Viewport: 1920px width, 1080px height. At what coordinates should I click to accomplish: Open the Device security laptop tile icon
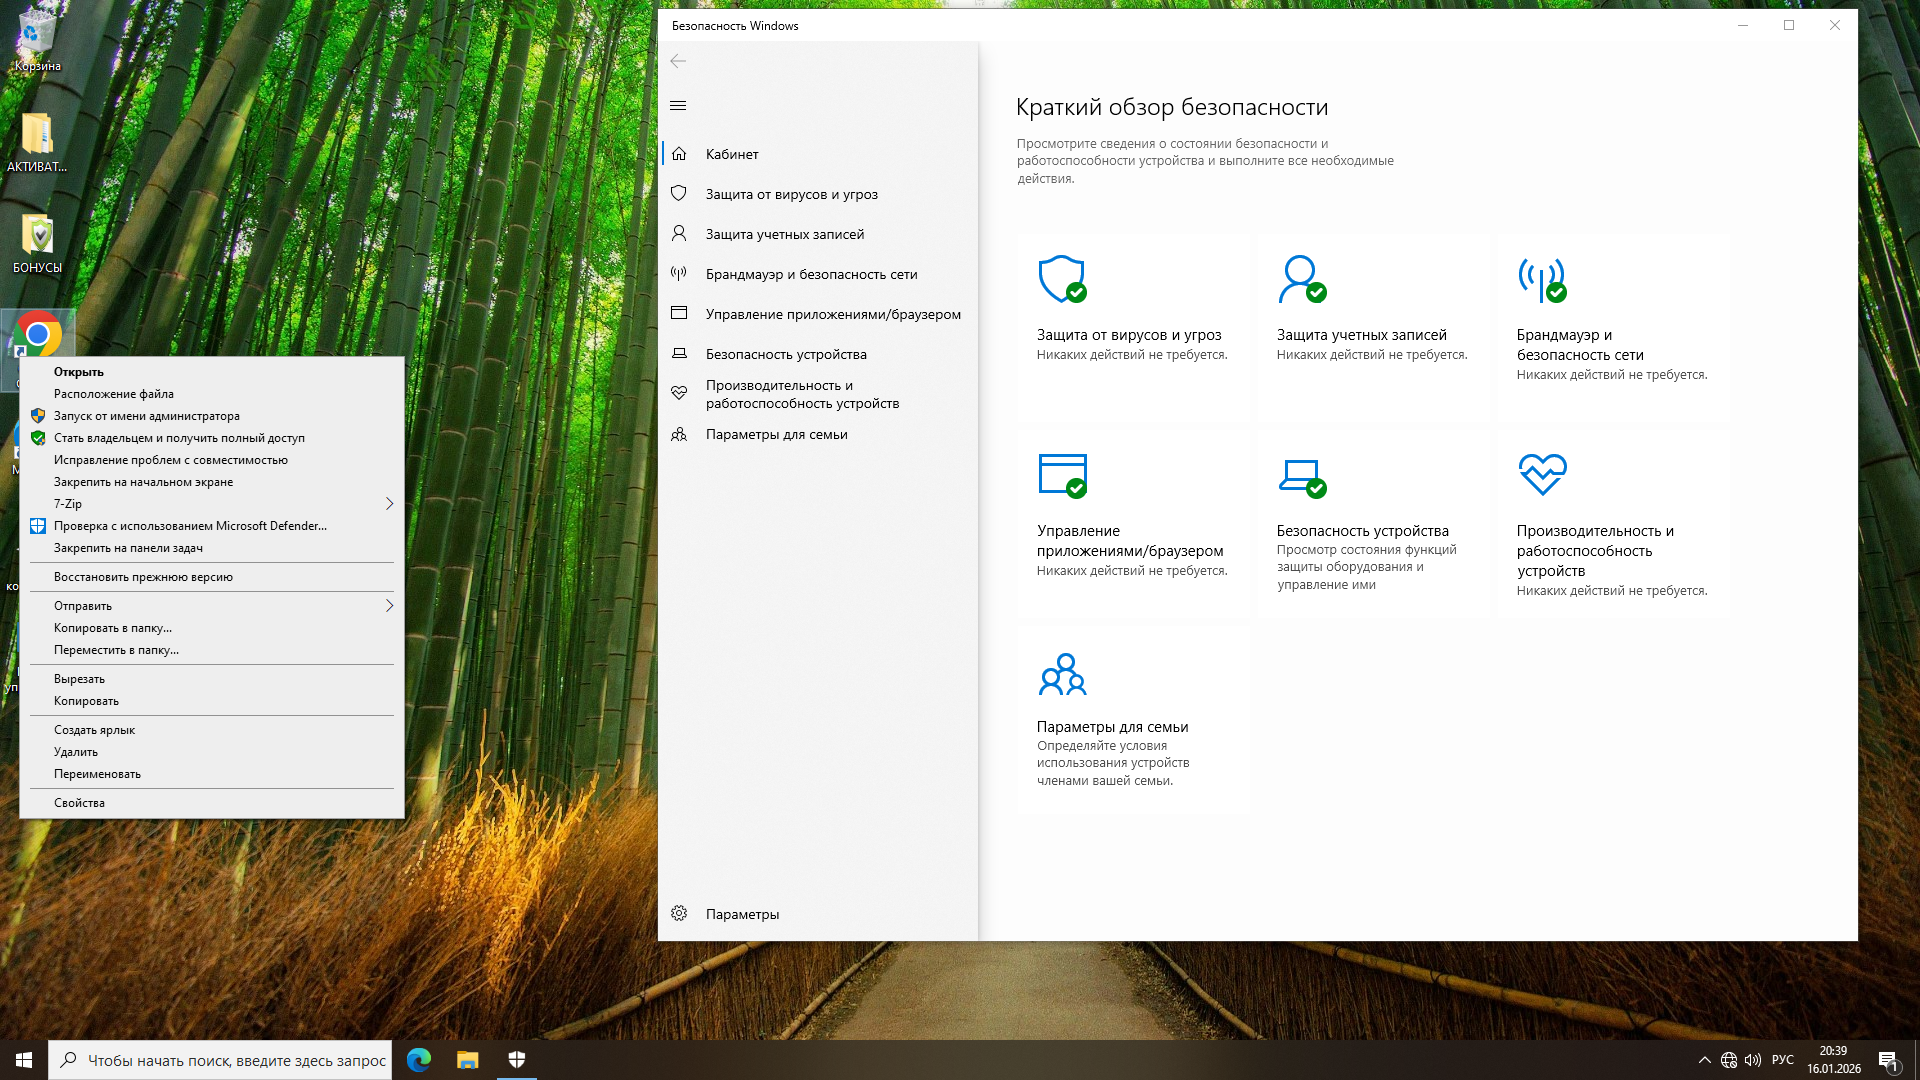pyautogui.click(x=1301, y=475)
